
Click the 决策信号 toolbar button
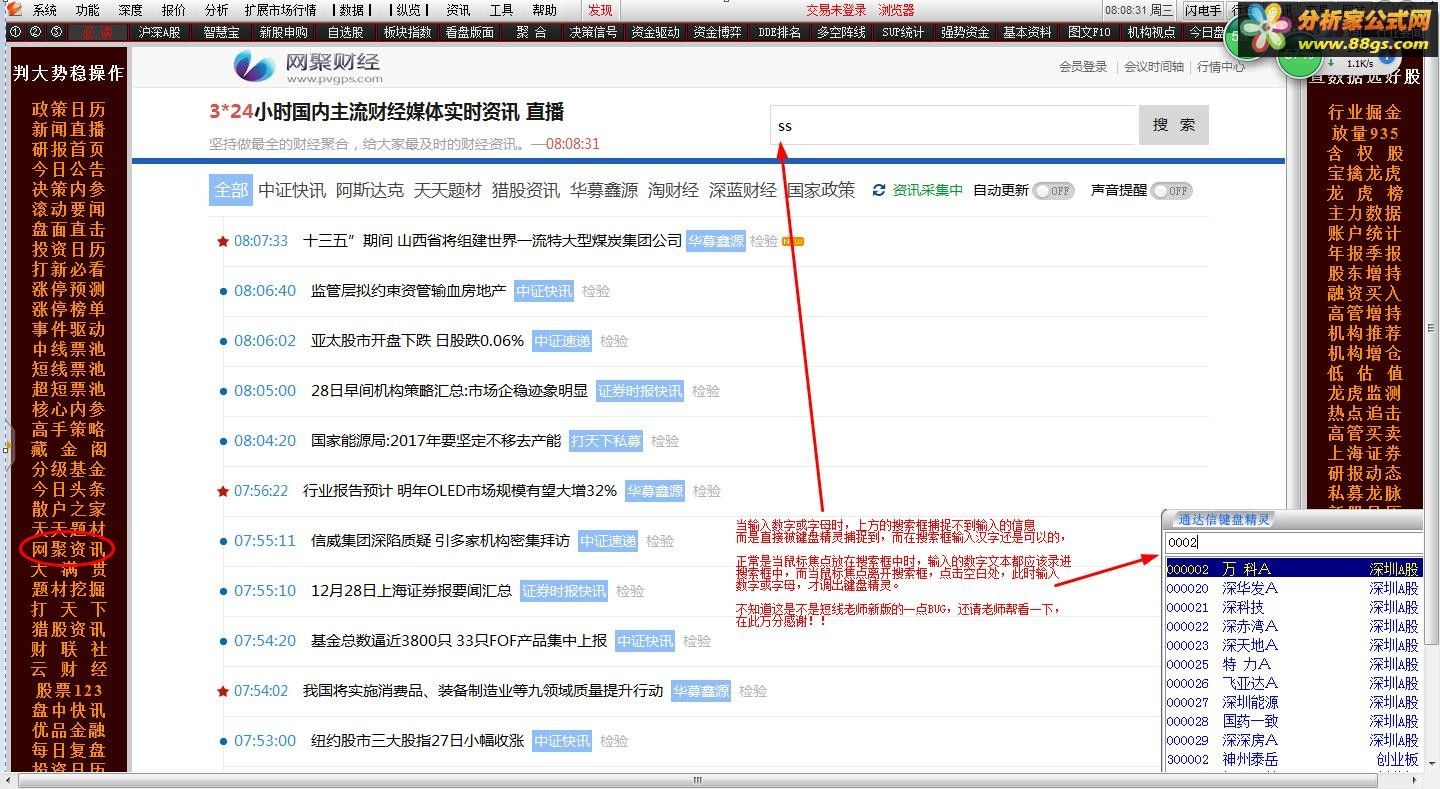click(593, 32)
